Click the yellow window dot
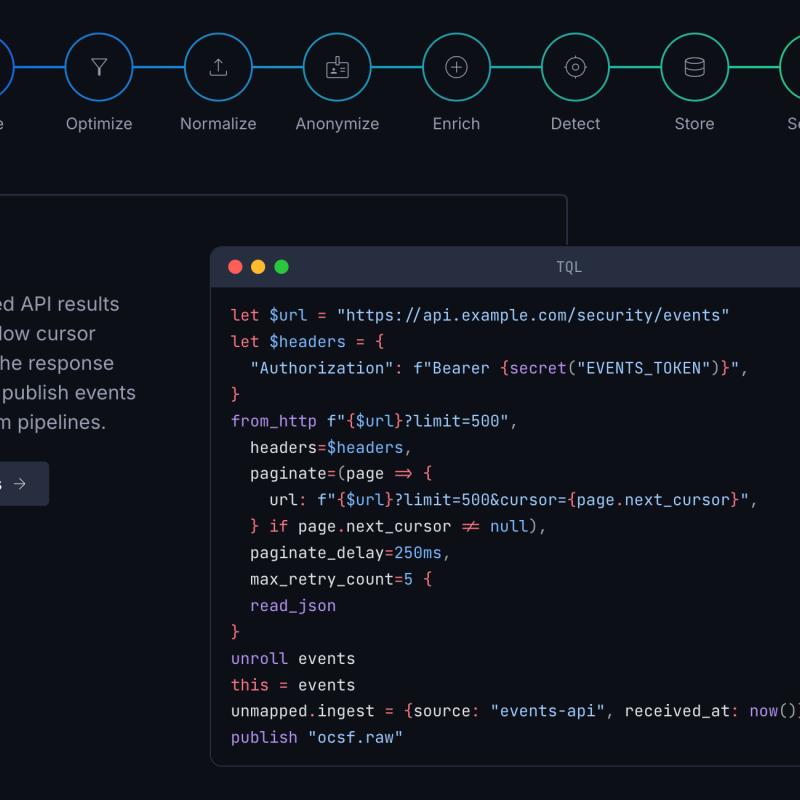 coord(258,267)
